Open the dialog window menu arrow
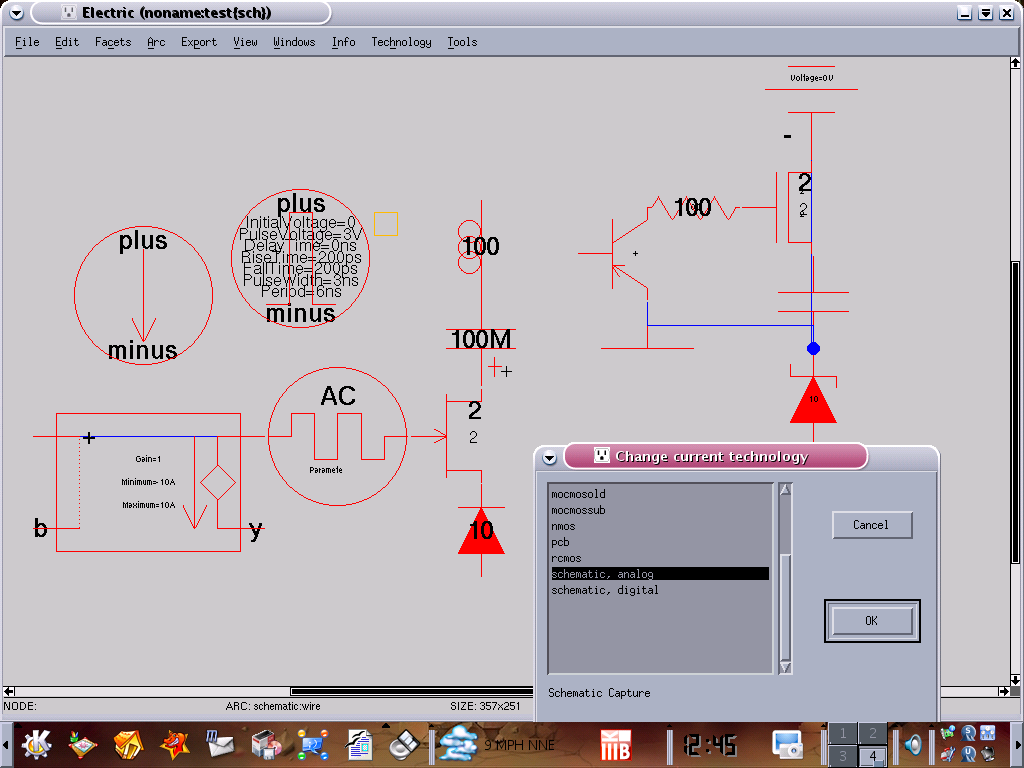The width and height of the screenshot is (1024, 768). click(x=549, y=457)
